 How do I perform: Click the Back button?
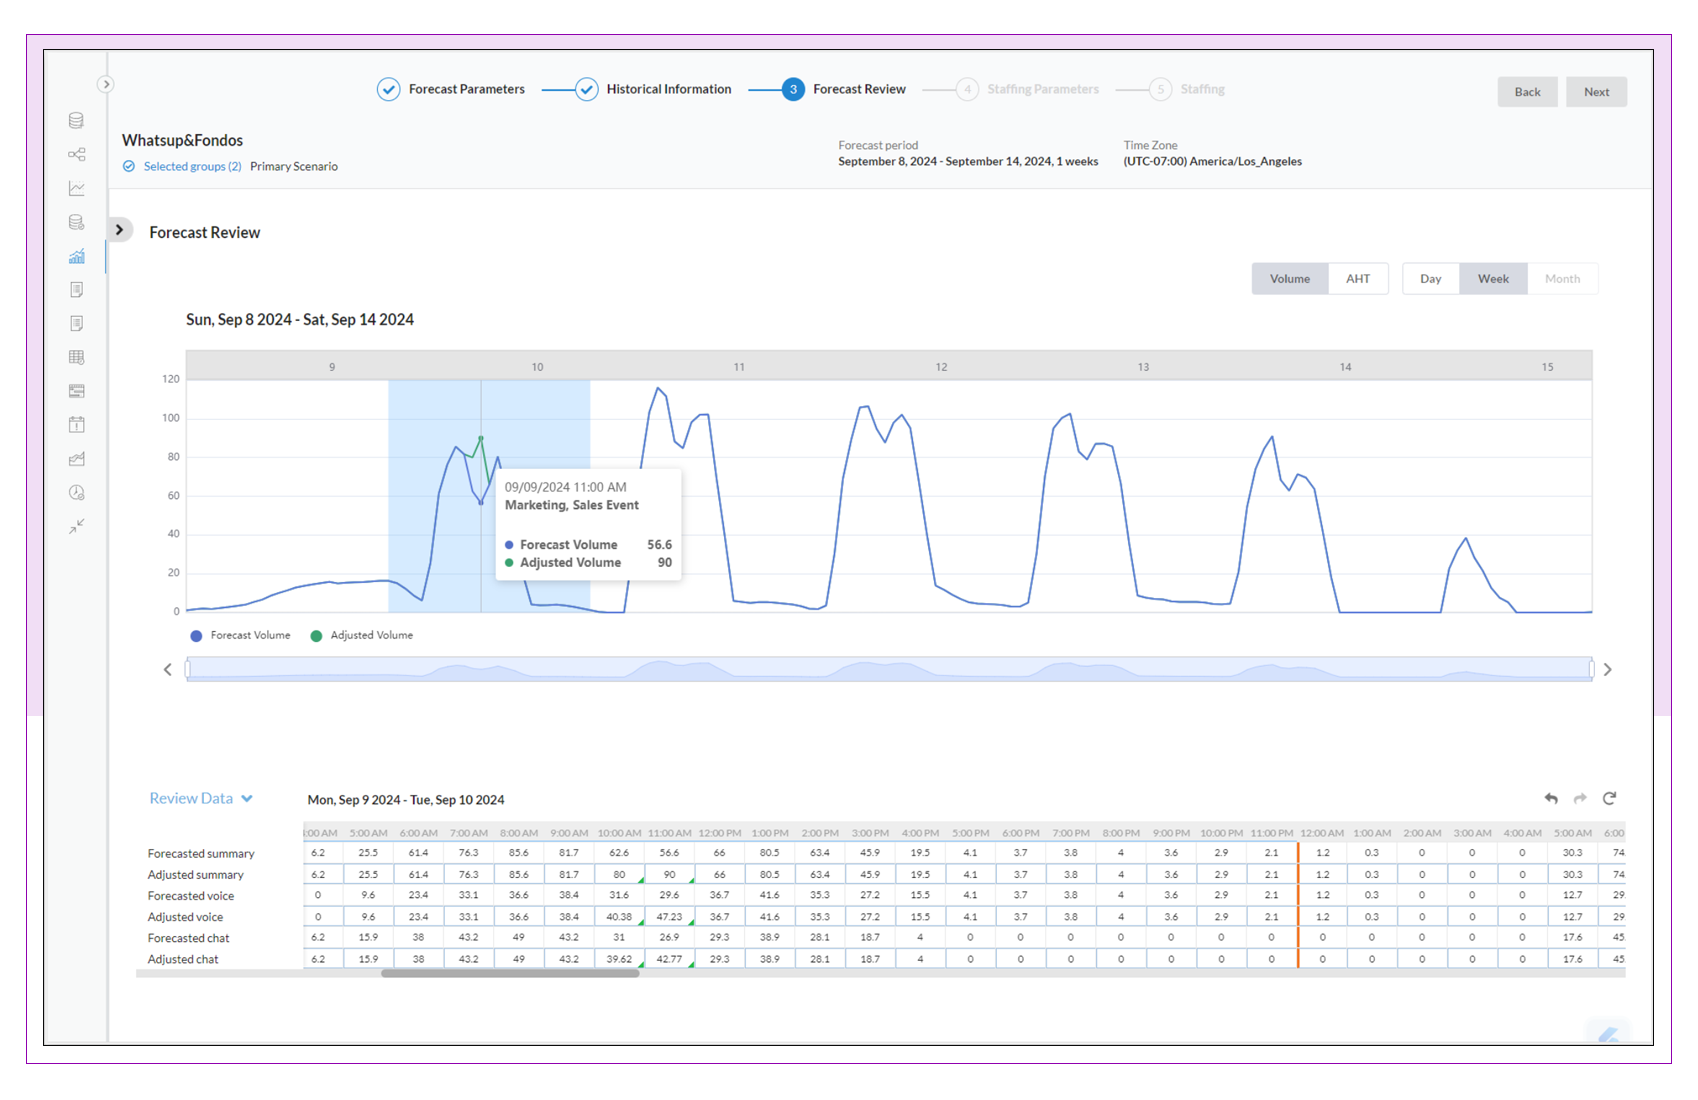tap(1527, 92)
